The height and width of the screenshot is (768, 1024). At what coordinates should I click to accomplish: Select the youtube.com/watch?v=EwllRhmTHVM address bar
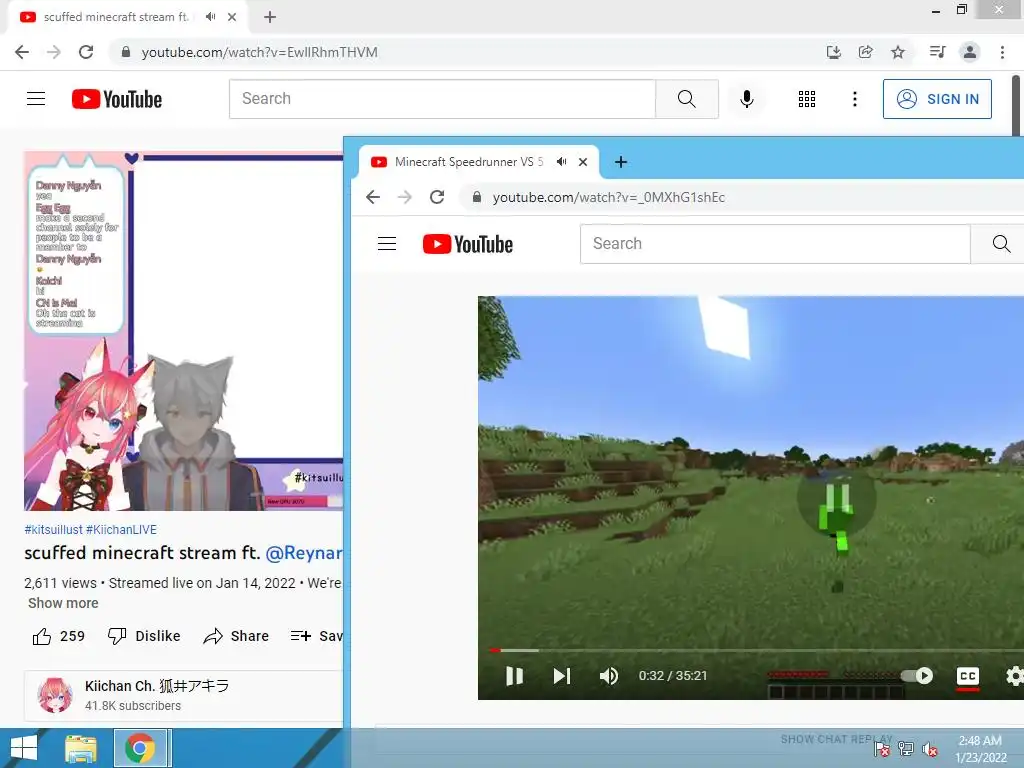pyautogui.click(x=470, y=52)
